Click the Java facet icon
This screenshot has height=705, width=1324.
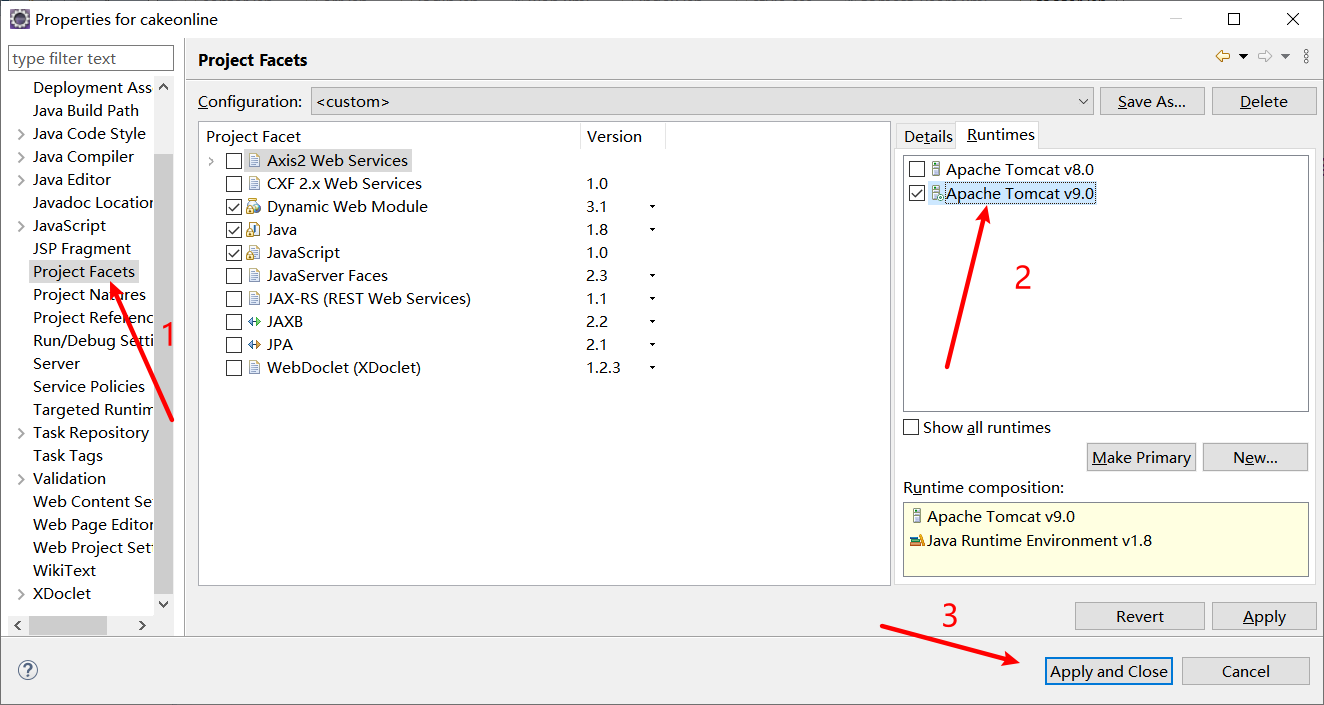[x=253, y=229]
